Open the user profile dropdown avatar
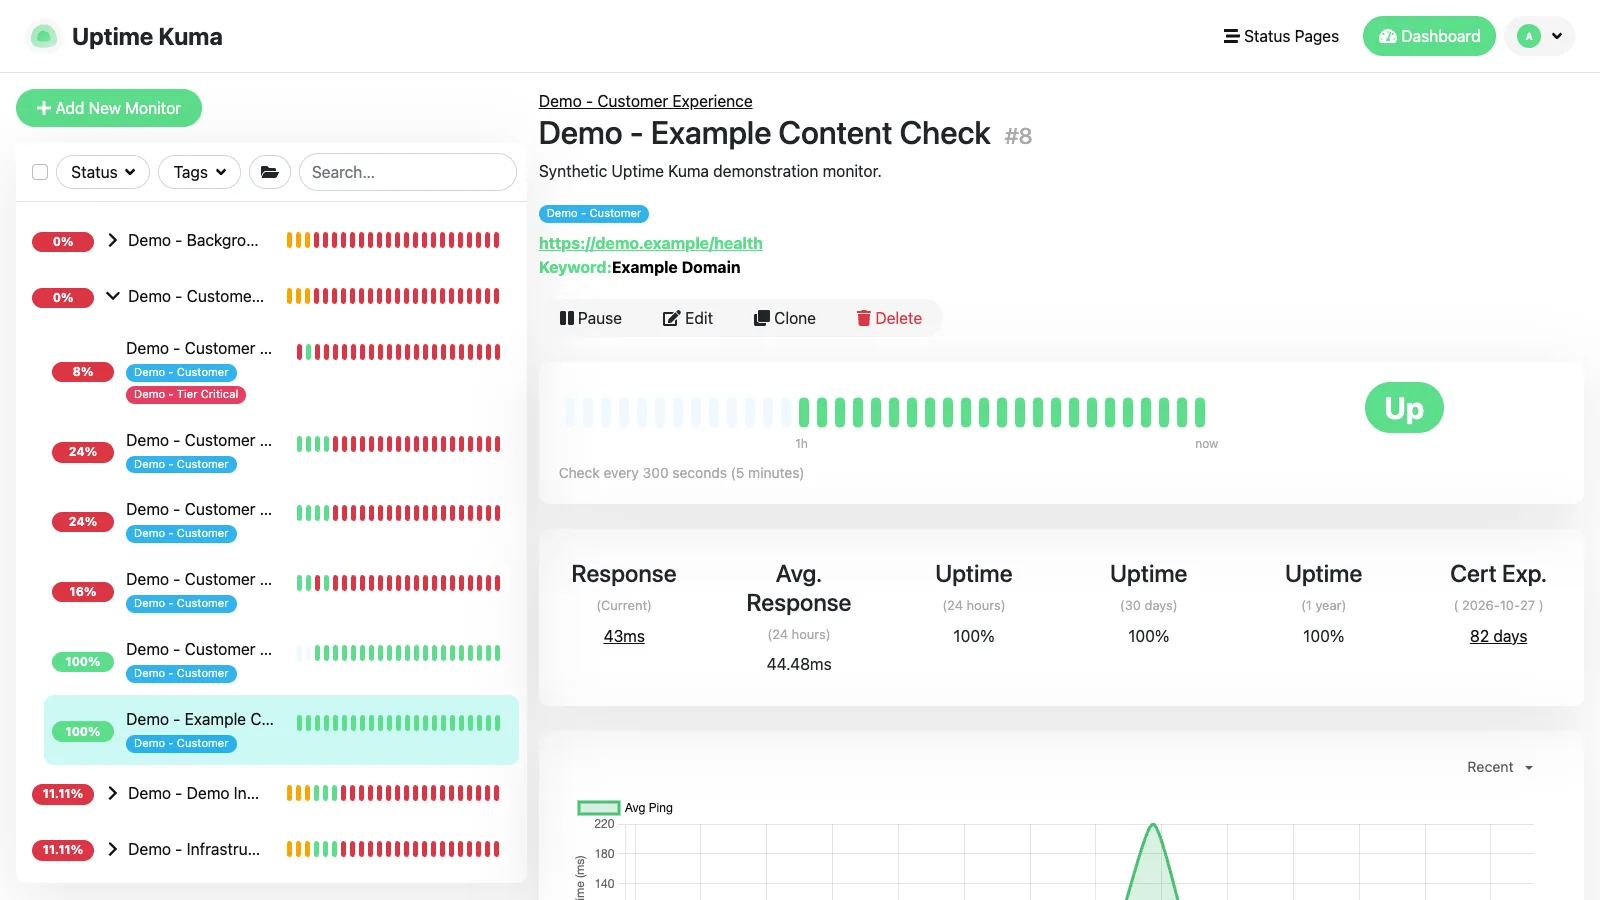Viewport: 1600px width, 900px height. pos(1539,36)
